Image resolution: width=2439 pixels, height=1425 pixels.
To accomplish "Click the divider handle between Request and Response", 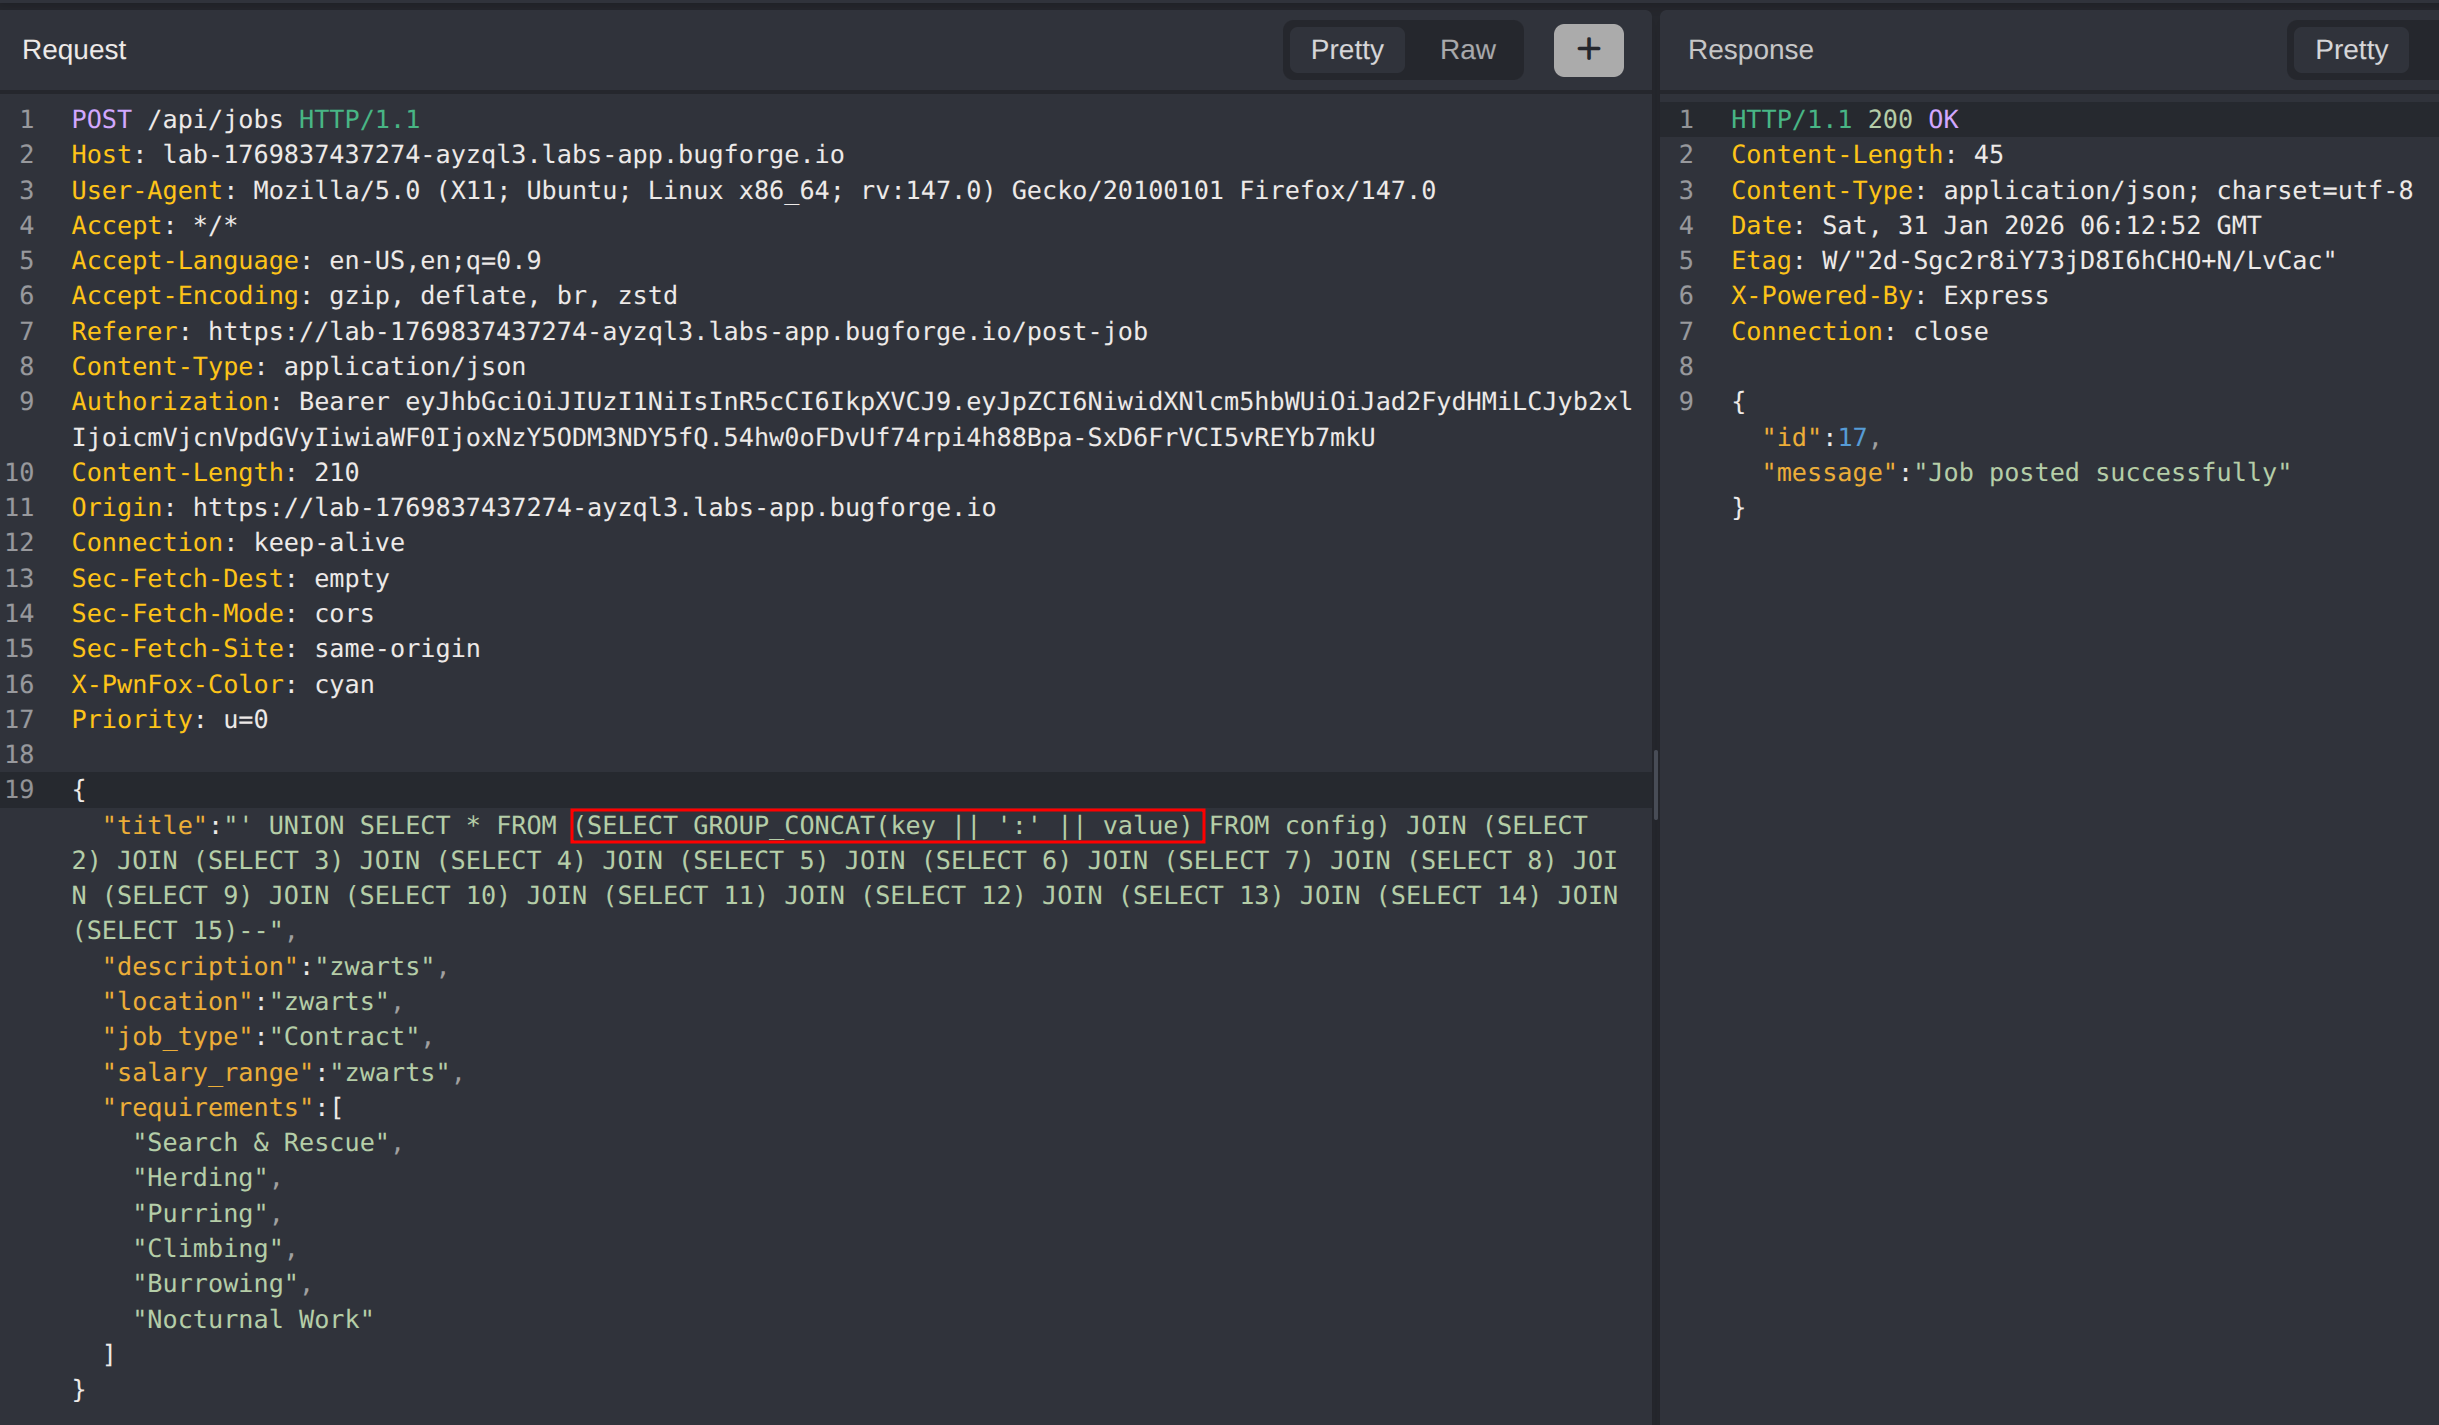I will pos(1656,785).
